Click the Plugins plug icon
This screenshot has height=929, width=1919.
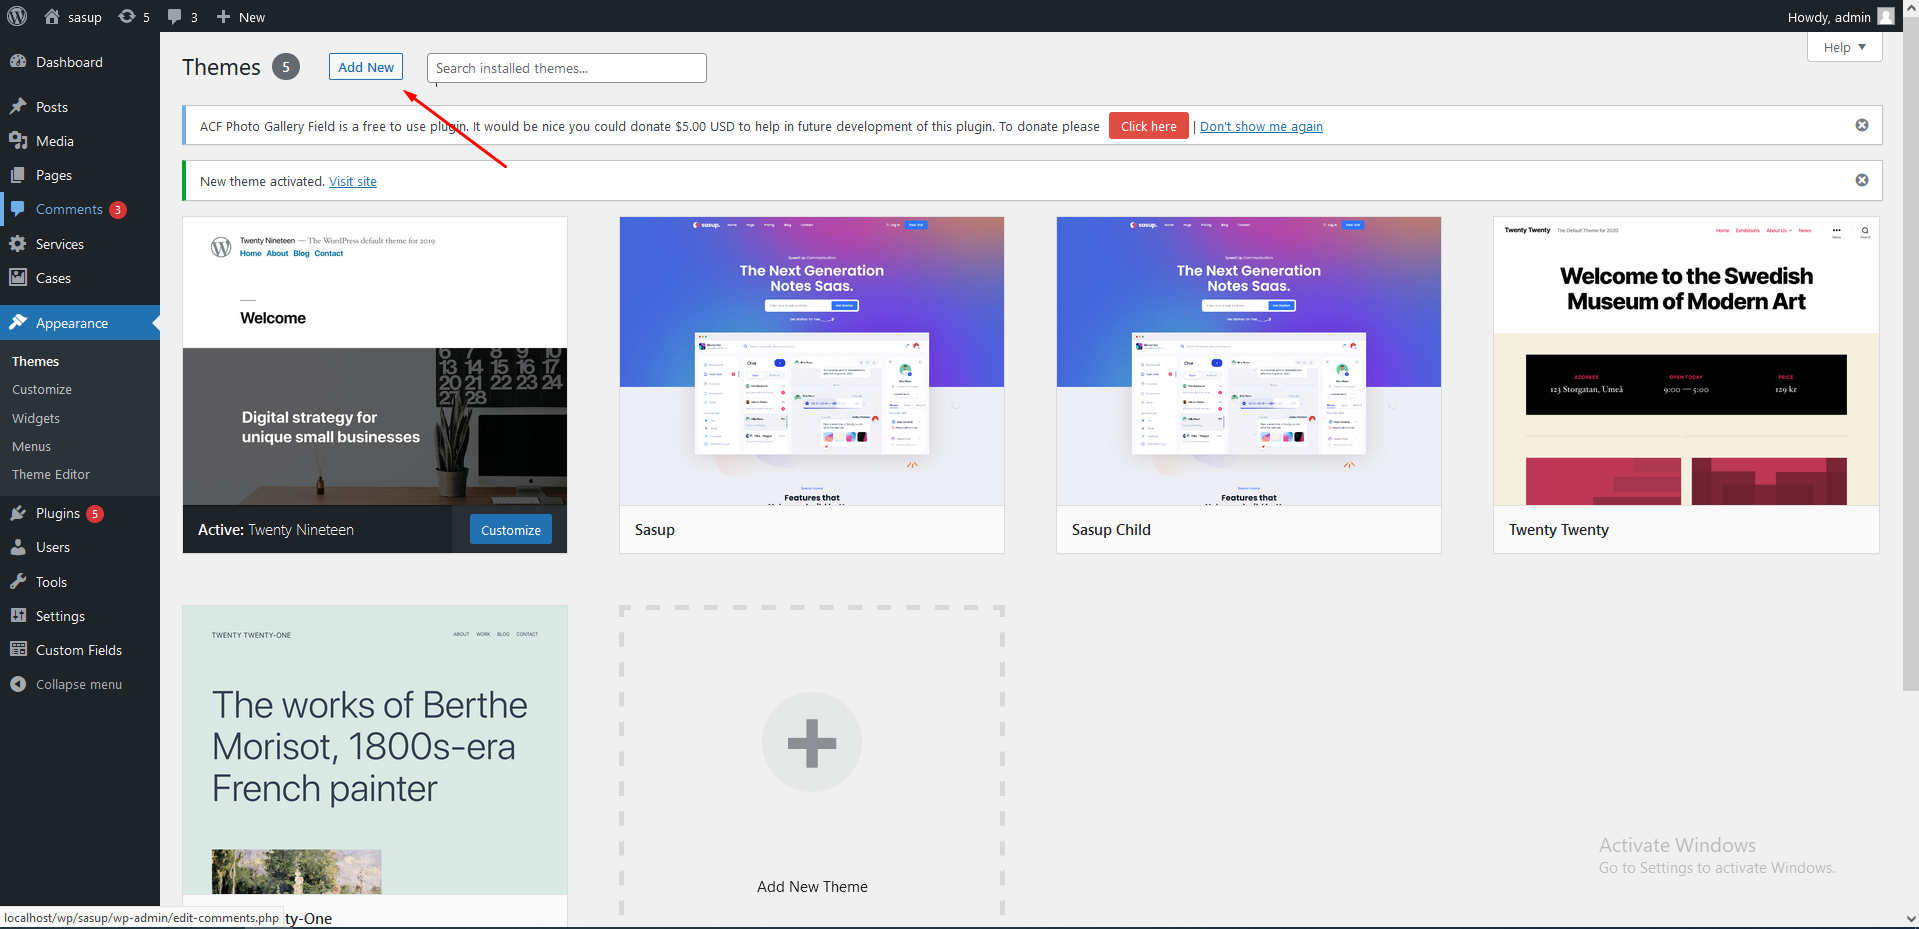tap(18, 513)
